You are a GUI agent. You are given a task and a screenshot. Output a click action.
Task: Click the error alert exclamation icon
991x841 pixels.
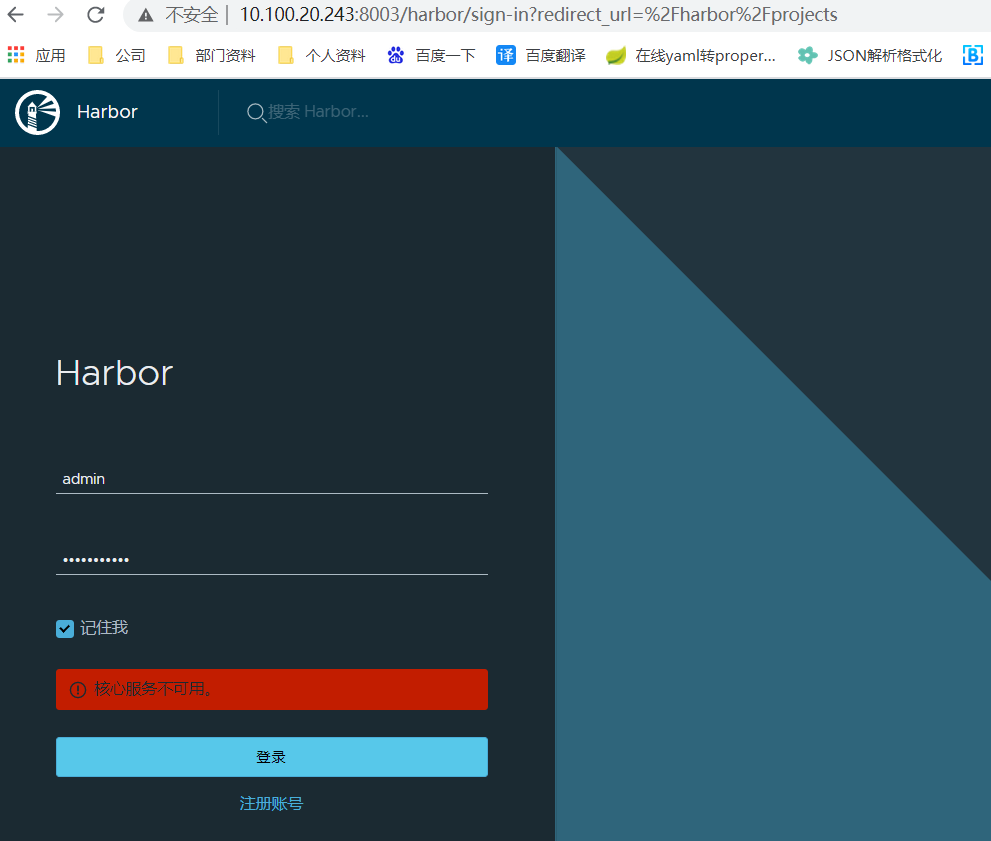point(78,689)
